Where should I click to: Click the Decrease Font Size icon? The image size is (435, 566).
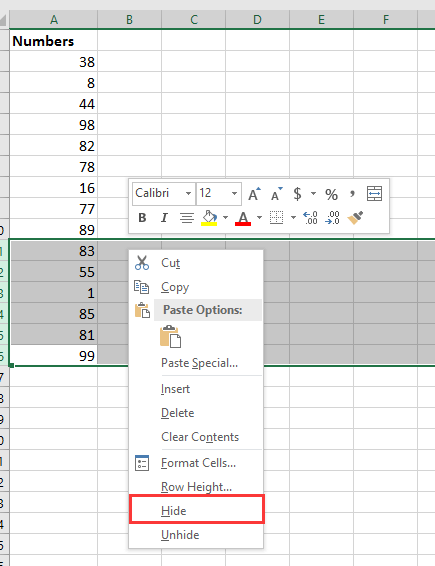click(277, 194)
